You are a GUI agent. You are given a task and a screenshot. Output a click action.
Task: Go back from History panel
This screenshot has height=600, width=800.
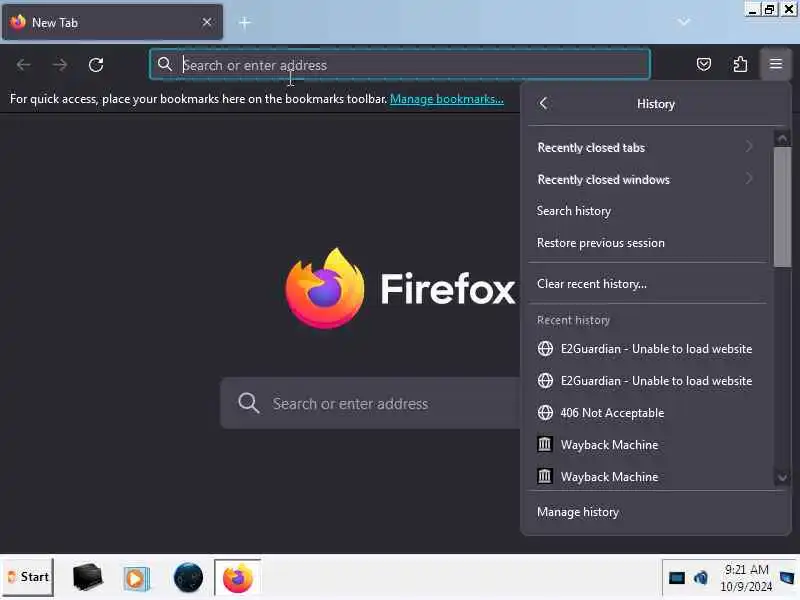point(543,104)
